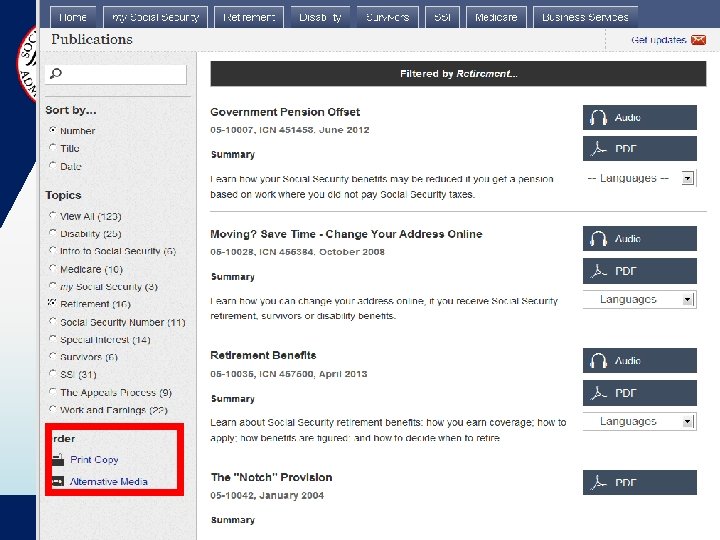Click PDF icon for Government Pension Offset
This screenshot has height=540, width=720.
(598, 148)
